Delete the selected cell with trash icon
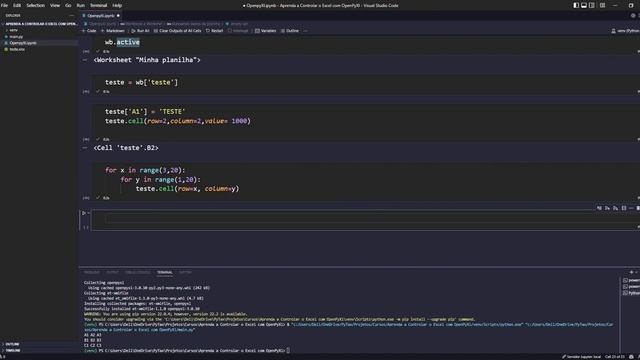640x360 pixels. (638, 208)
